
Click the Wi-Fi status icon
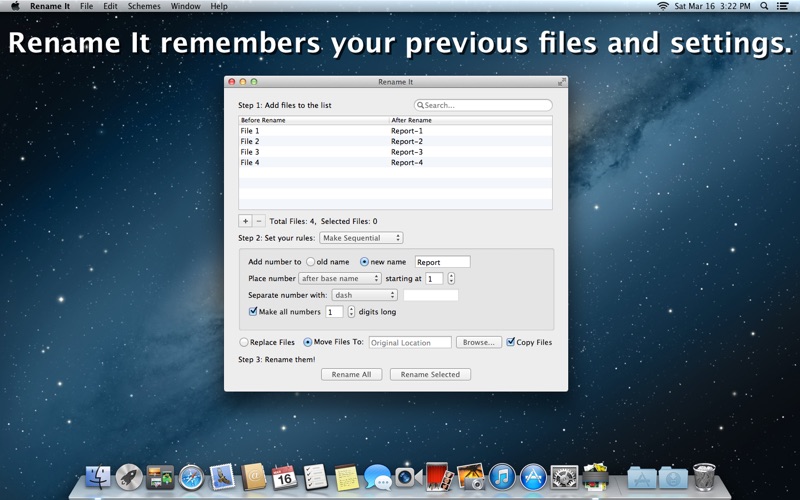click(x=663, y=6)
